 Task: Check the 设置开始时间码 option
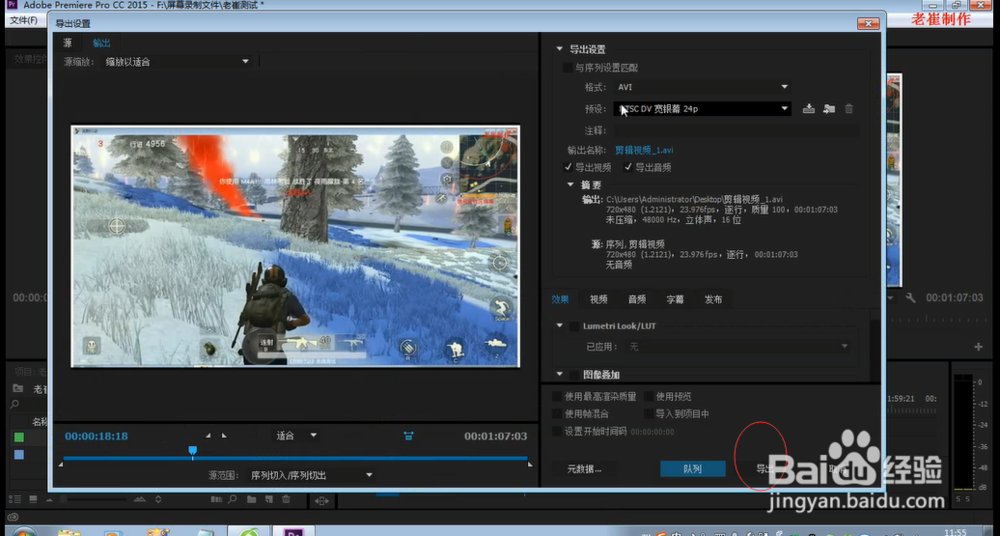pos(557,431)
